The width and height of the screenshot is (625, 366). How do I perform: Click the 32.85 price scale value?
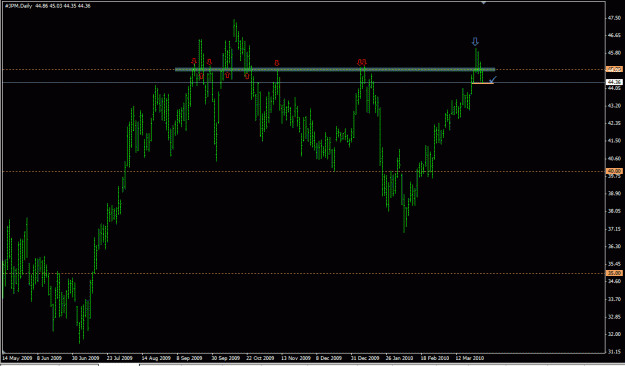point(614,317)
